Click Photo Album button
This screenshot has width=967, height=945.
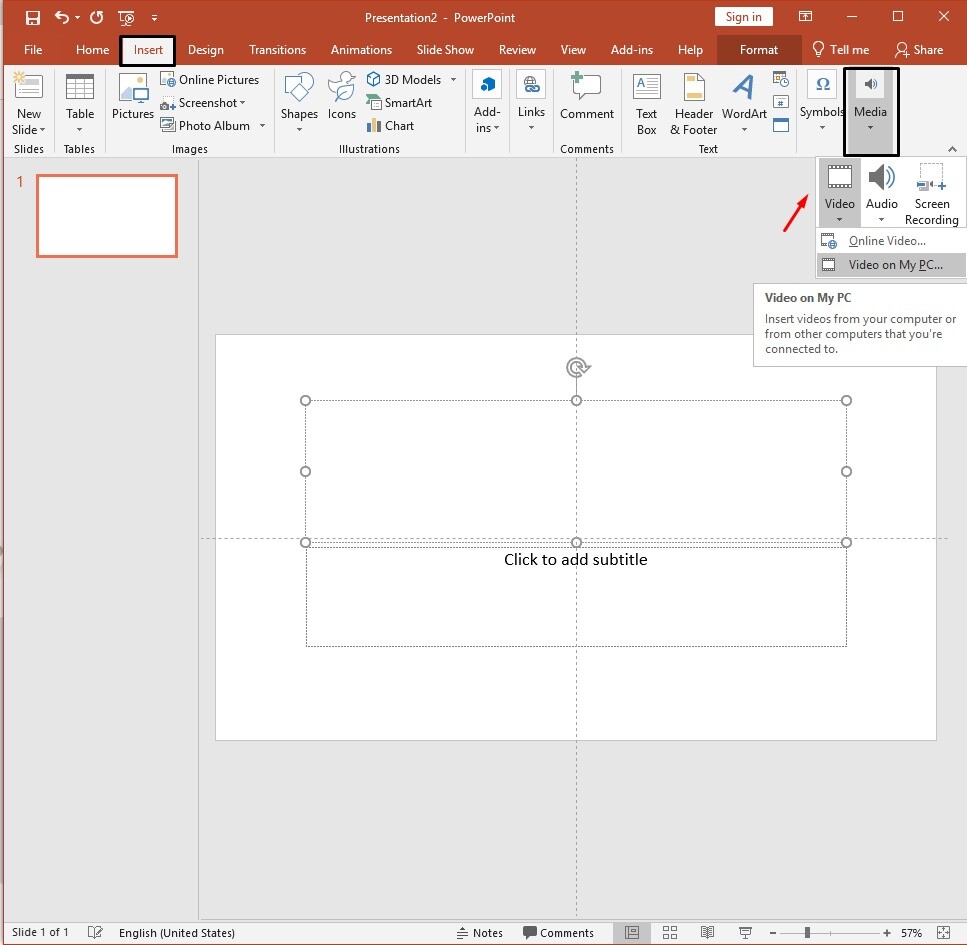pyautogui.click(x=205, y=126)
